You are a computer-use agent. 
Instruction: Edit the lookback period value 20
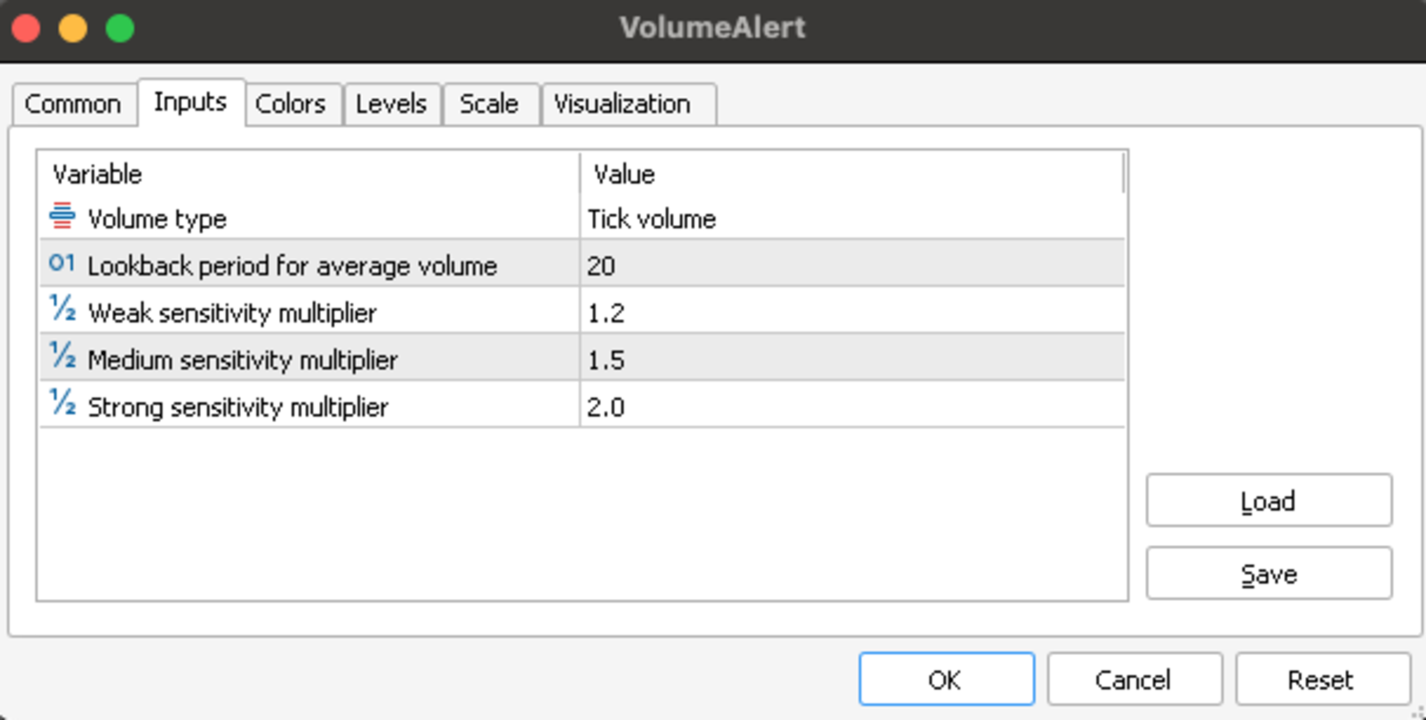point(851,265)
